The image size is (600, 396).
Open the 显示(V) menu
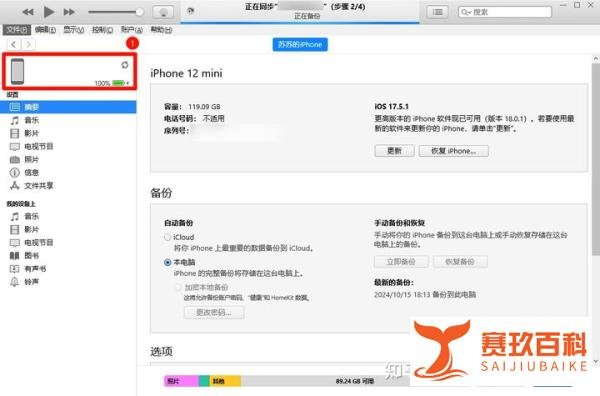[73, 29]
